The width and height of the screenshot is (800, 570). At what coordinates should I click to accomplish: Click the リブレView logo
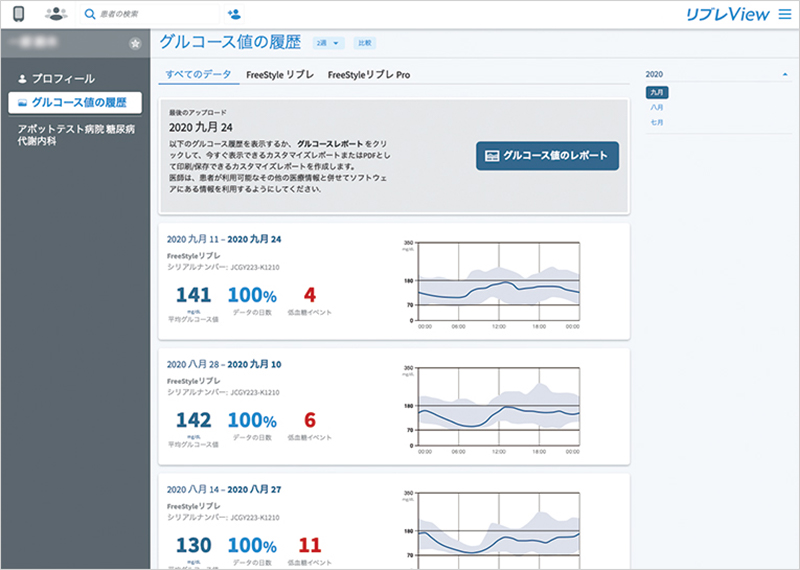coord(728,14)
